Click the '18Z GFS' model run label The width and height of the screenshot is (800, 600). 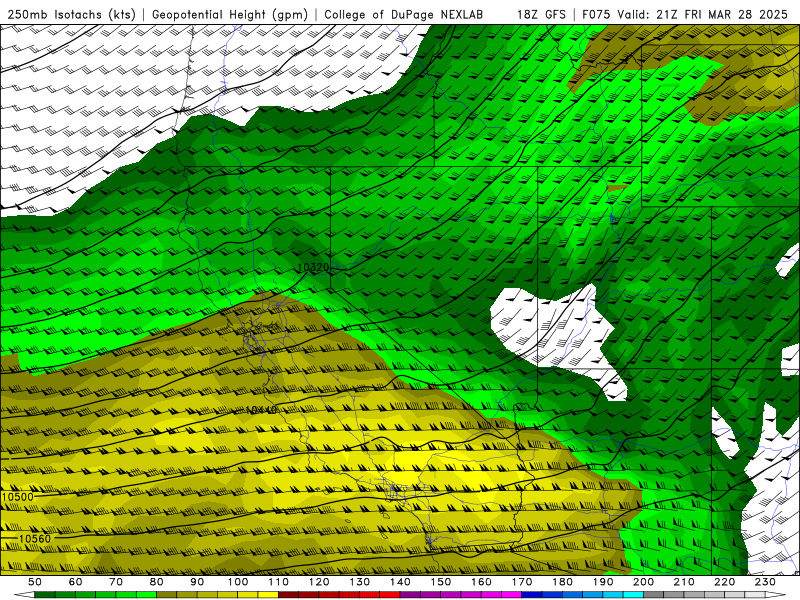[x=541, y=14]
